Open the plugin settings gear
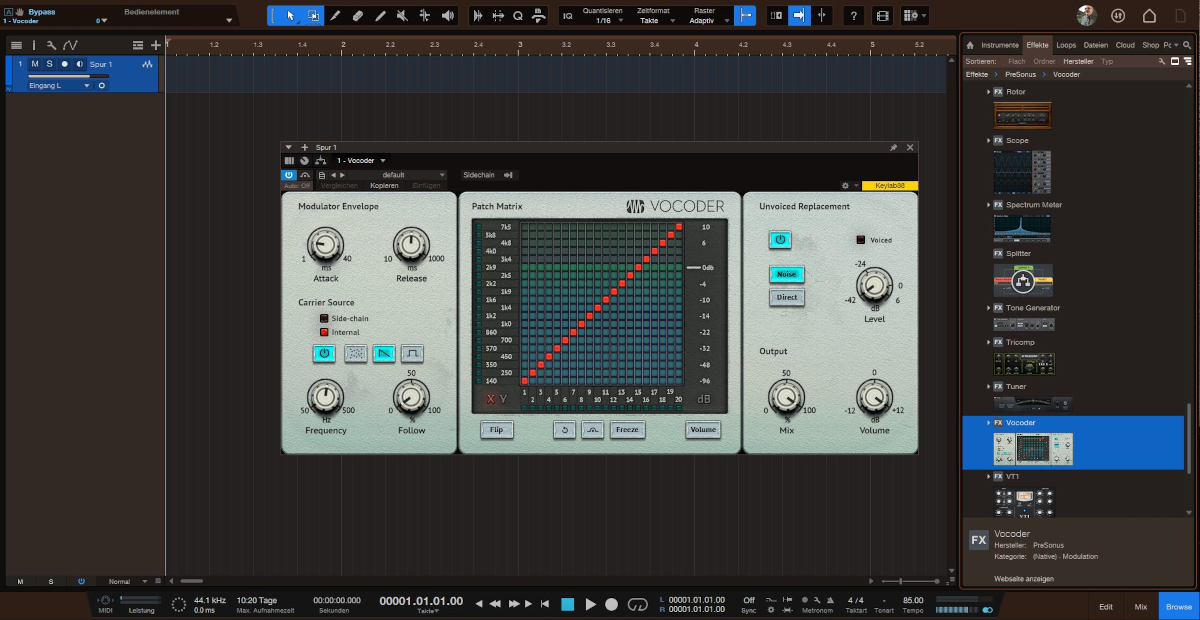Viewport: 1200px width, 620px height. point(846,185)
